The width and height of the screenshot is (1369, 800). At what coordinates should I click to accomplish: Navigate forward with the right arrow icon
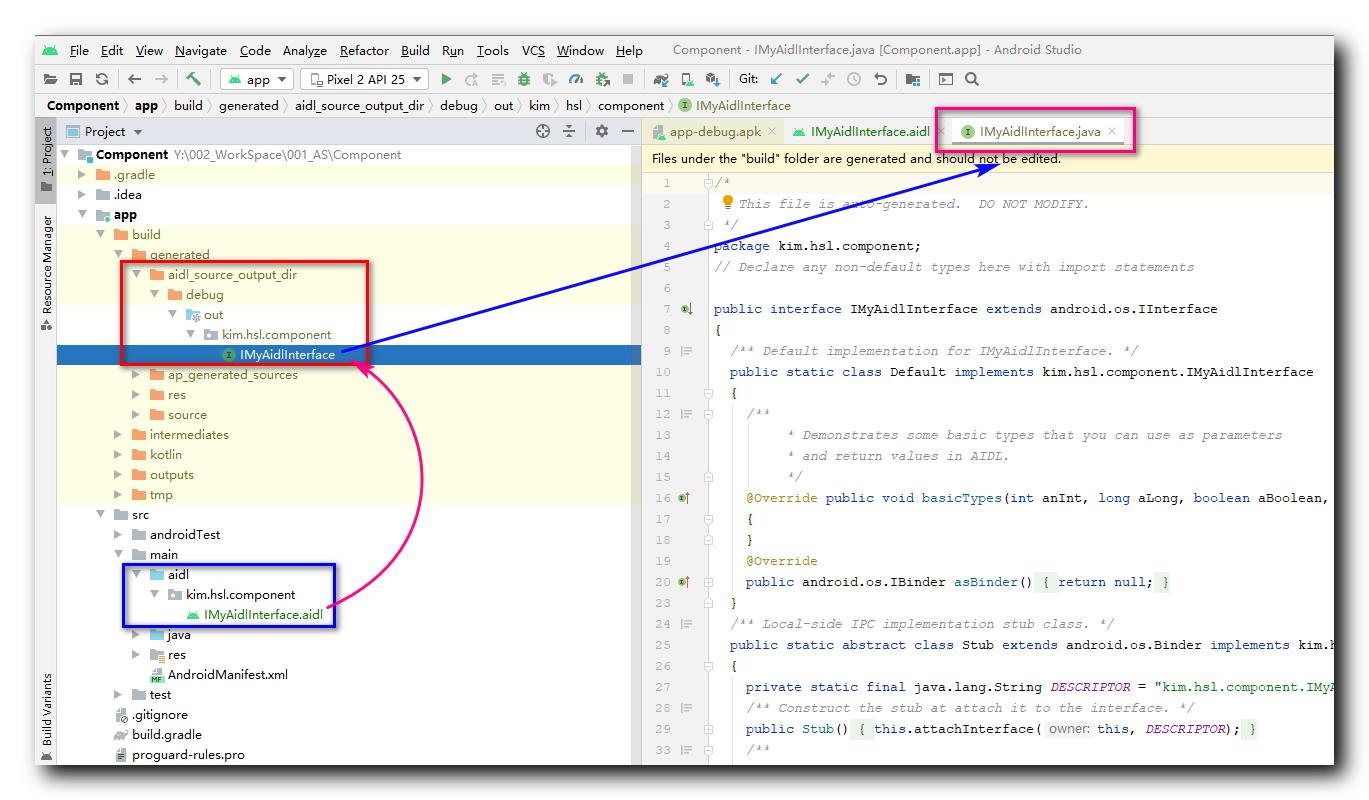tap(161, 79)
